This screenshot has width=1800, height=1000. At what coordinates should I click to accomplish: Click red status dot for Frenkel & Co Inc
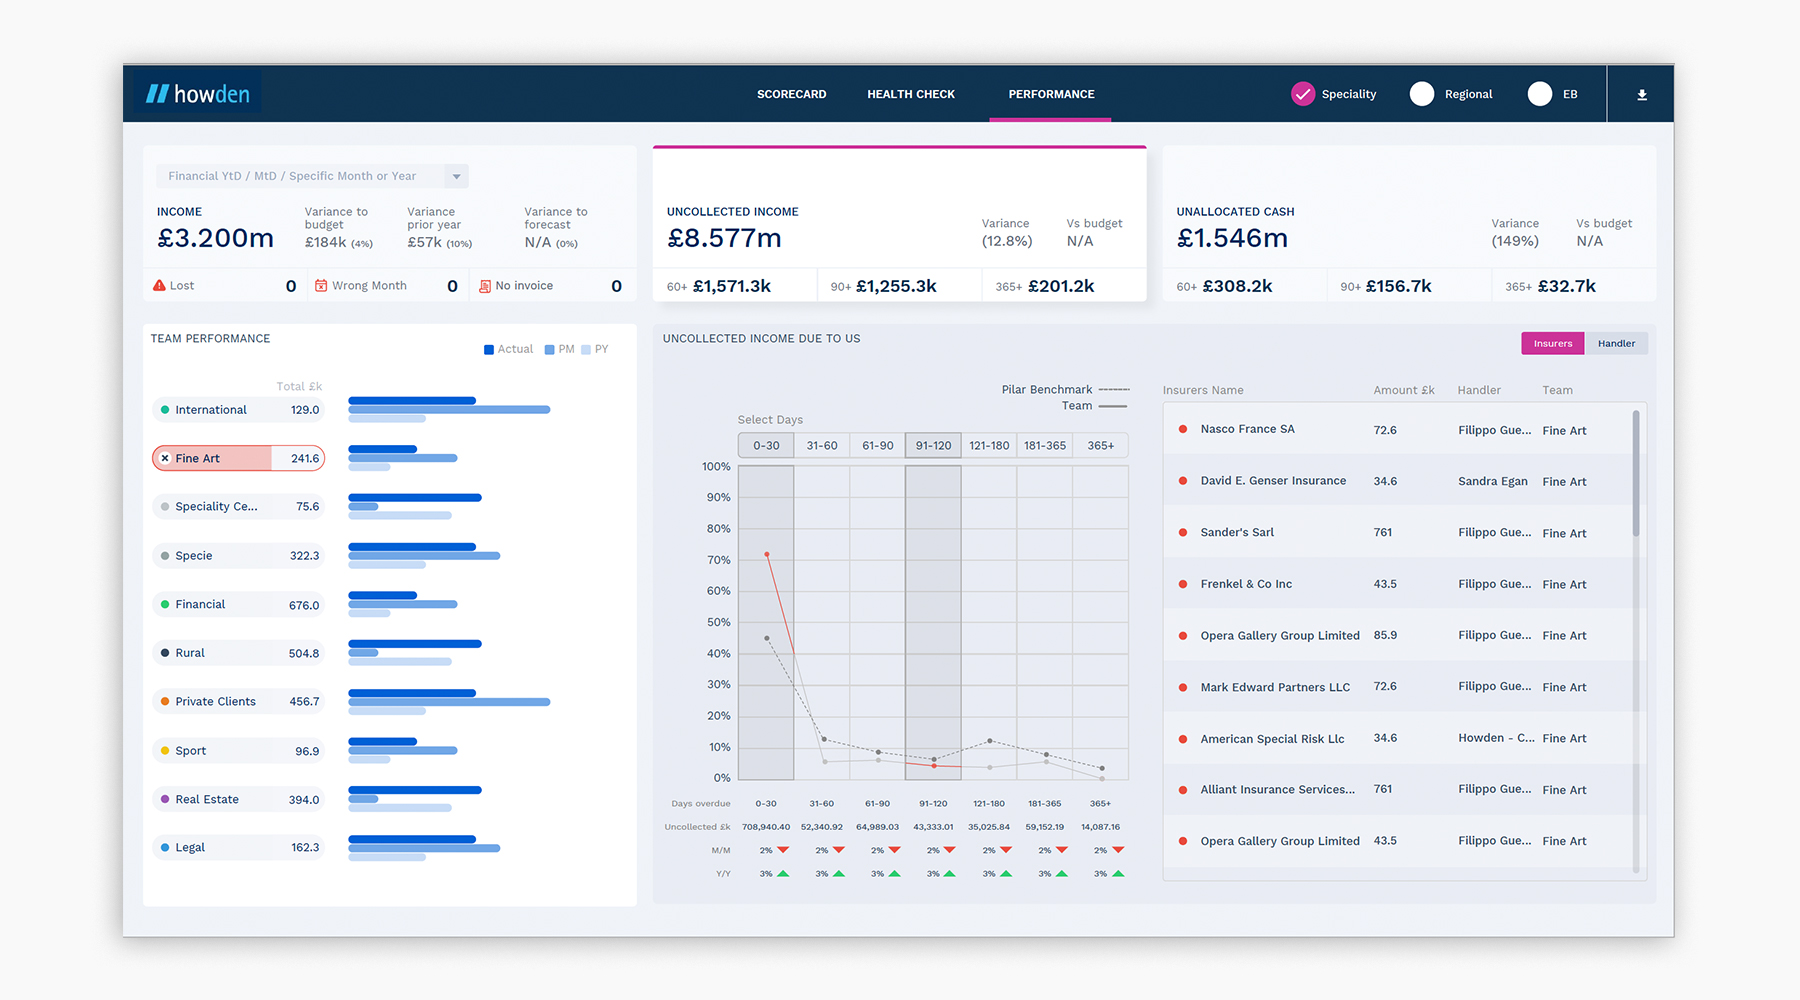(x=1183, y=584)
